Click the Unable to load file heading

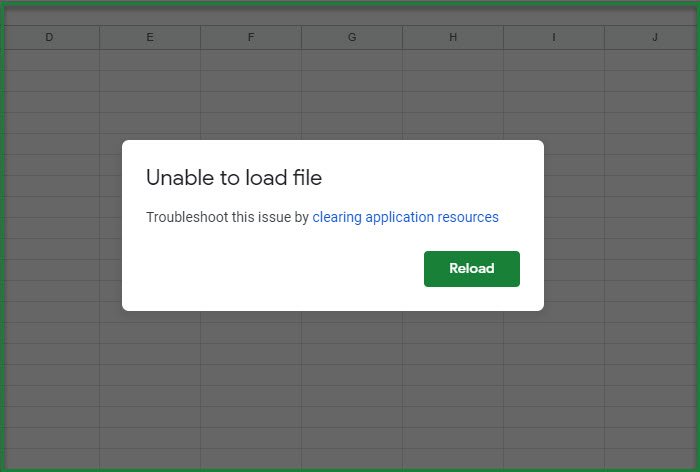tap(234, 178)
